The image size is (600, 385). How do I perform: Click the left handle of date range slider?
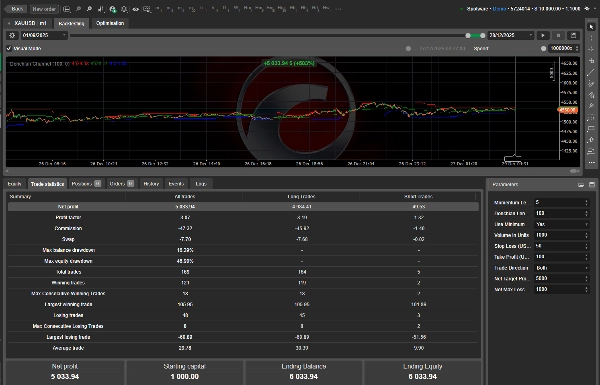point(468,35)
